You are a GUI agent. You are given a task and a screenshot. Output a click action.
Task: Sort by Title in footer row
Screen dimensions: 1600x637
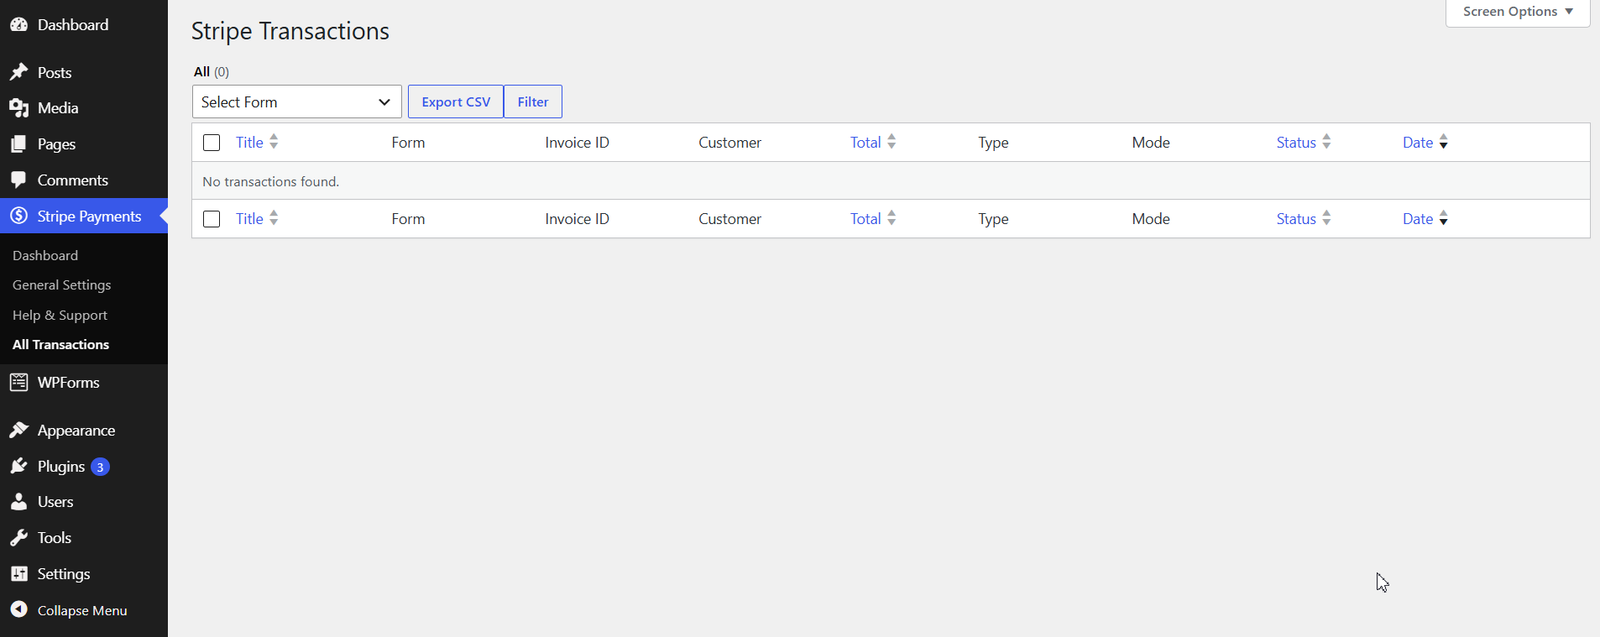[x=250, y=219]
